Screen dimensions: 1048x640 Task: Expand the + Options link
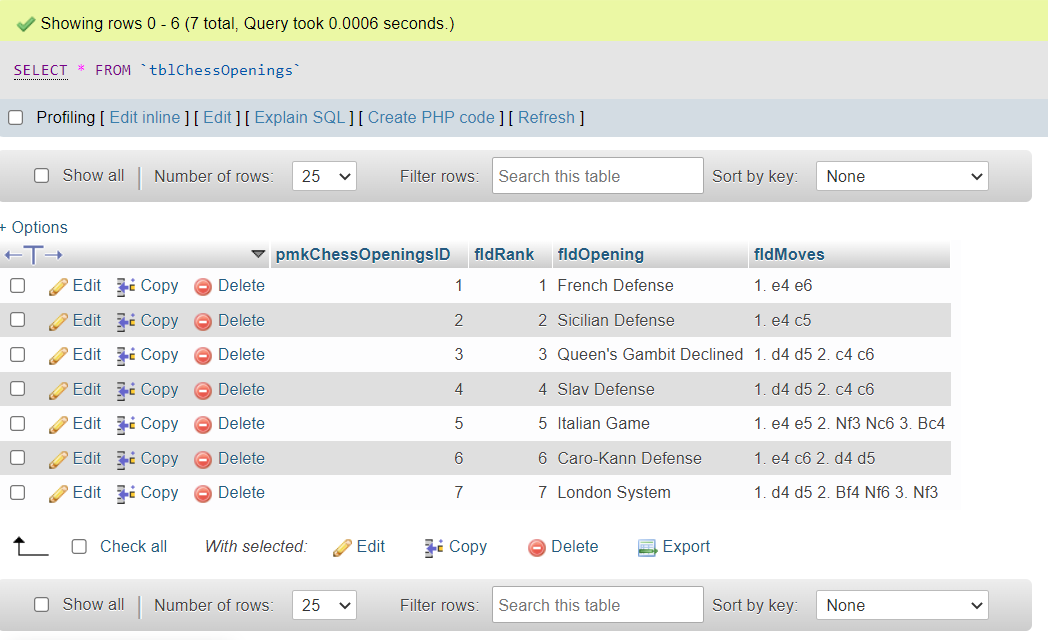pyautogui.click(x=35, y=228)
